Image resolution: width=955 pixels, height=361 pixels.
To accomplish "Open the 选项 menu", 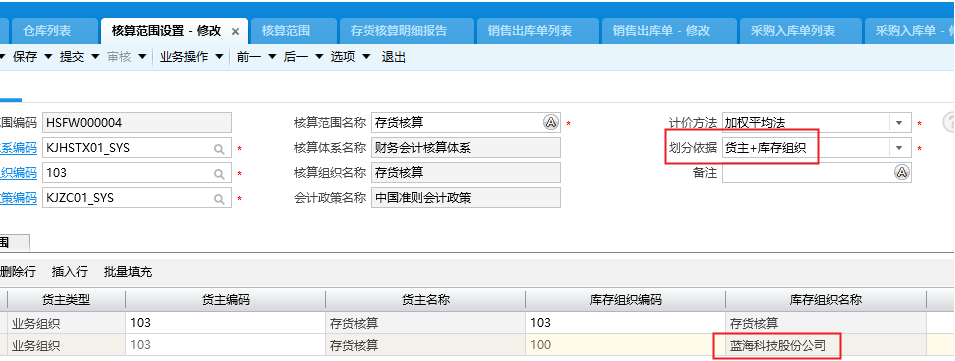I will coord(343,57).
